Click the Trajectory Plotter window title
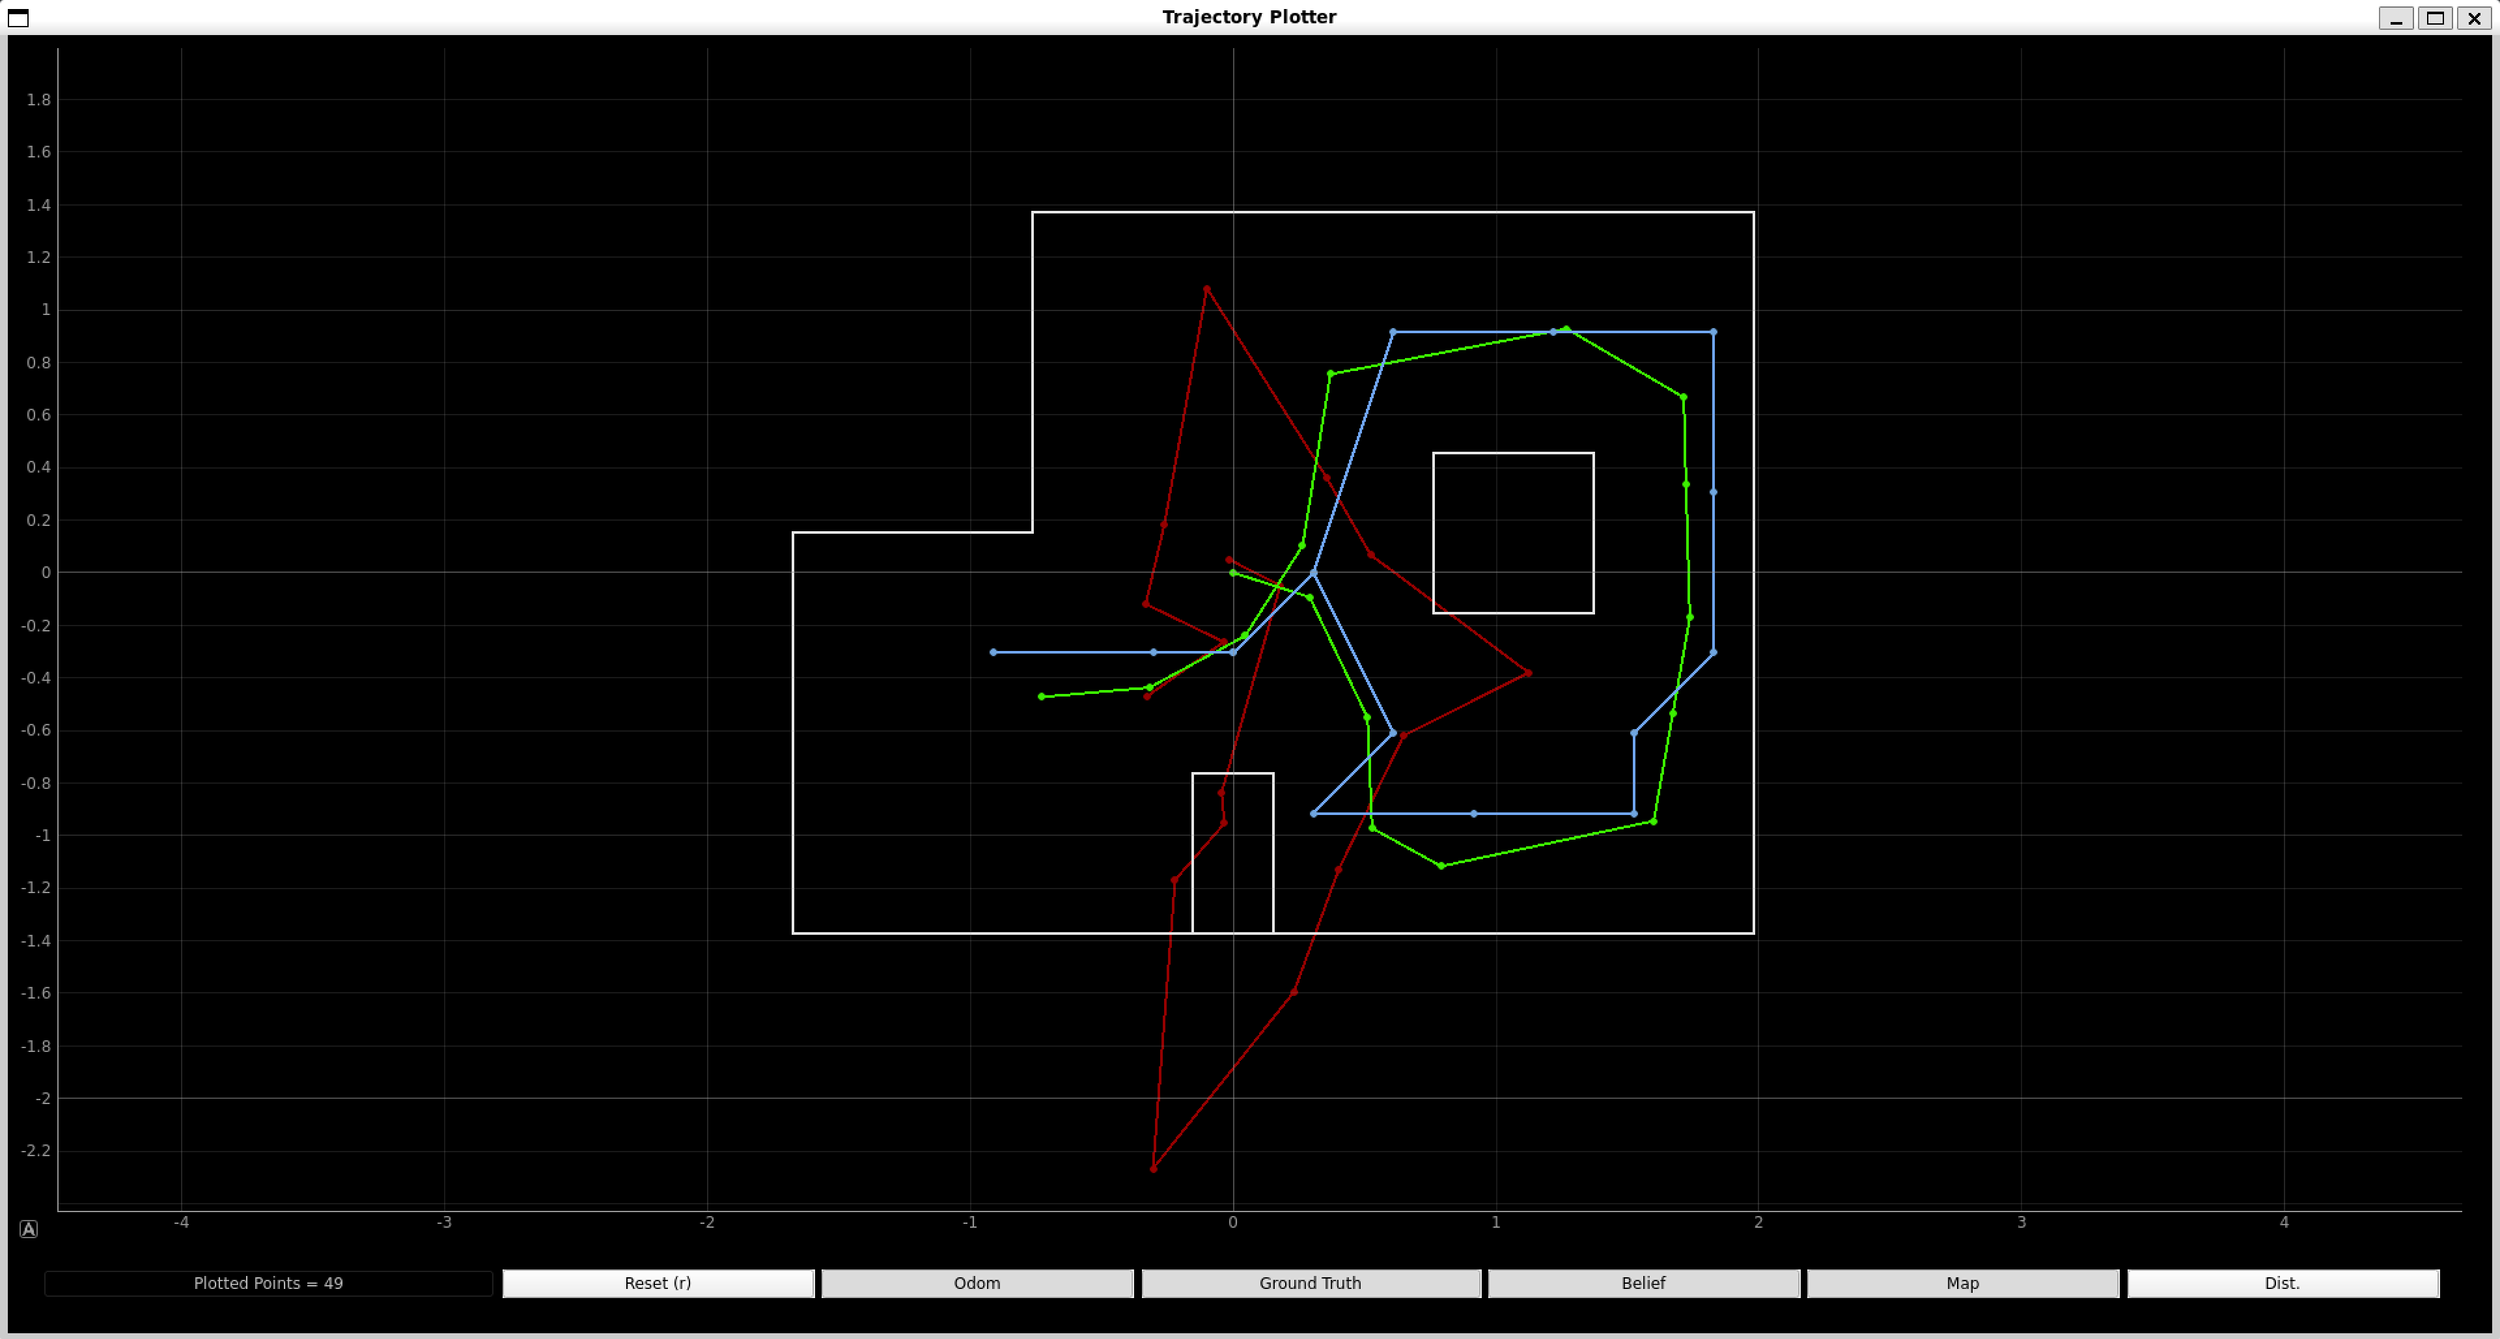This screenshot has height=1339, width=2500. point(1248,16)
